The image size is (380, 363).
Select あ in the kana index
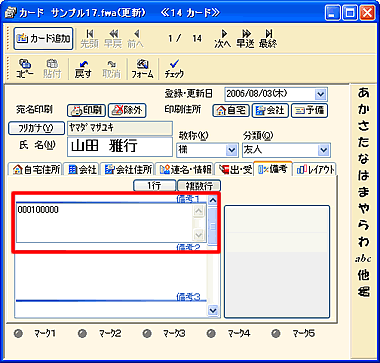[363, 93]
